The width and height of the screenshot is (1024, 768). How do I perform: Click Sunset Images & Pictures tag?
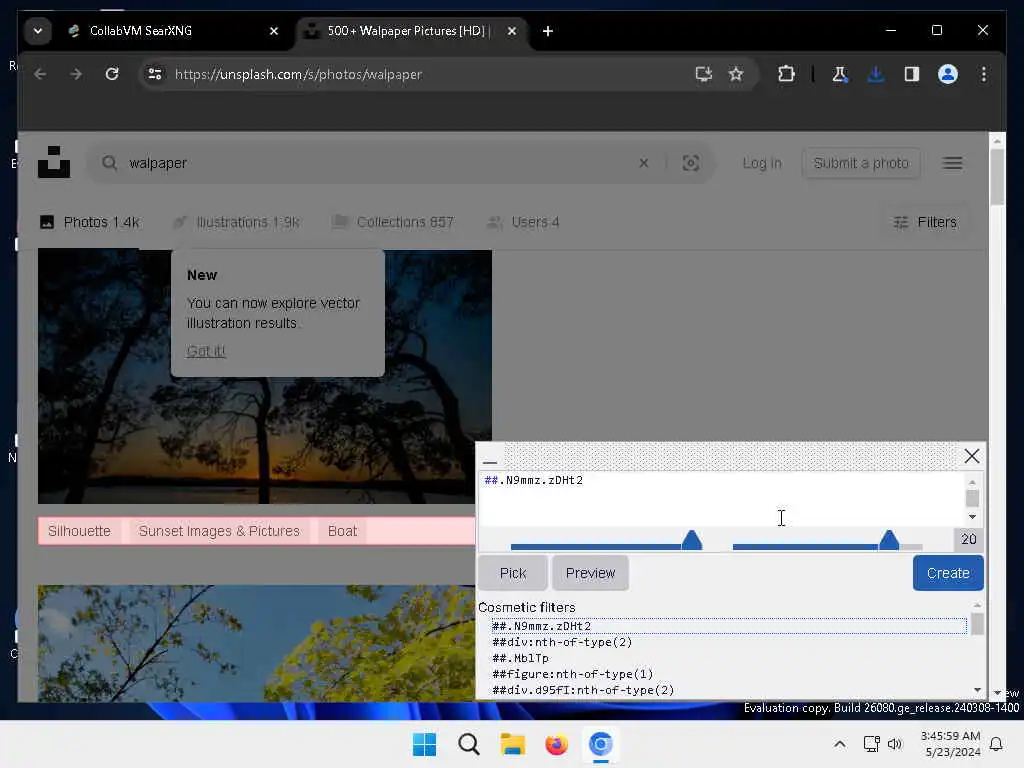pos(219,531)
